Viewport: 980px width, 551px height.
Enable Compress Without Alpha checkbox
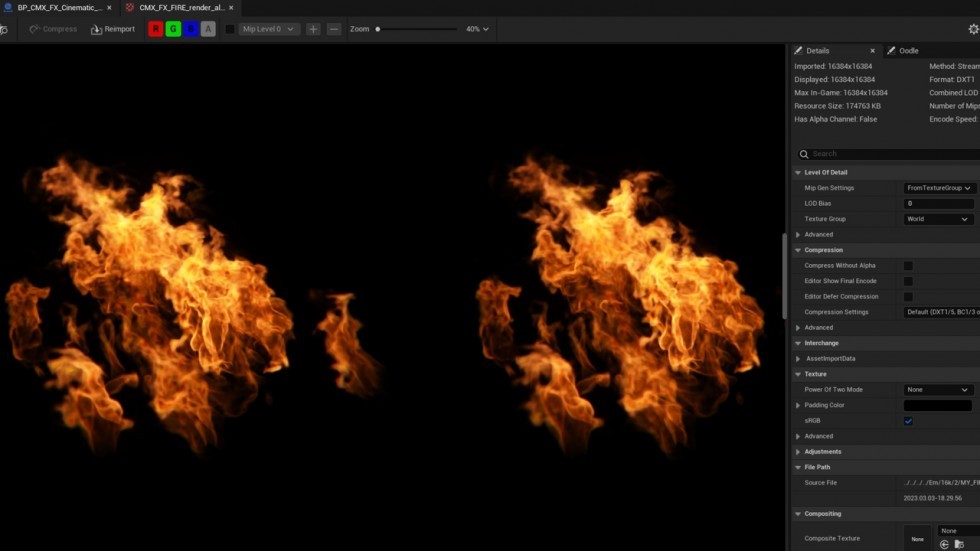tap(908, 266)
